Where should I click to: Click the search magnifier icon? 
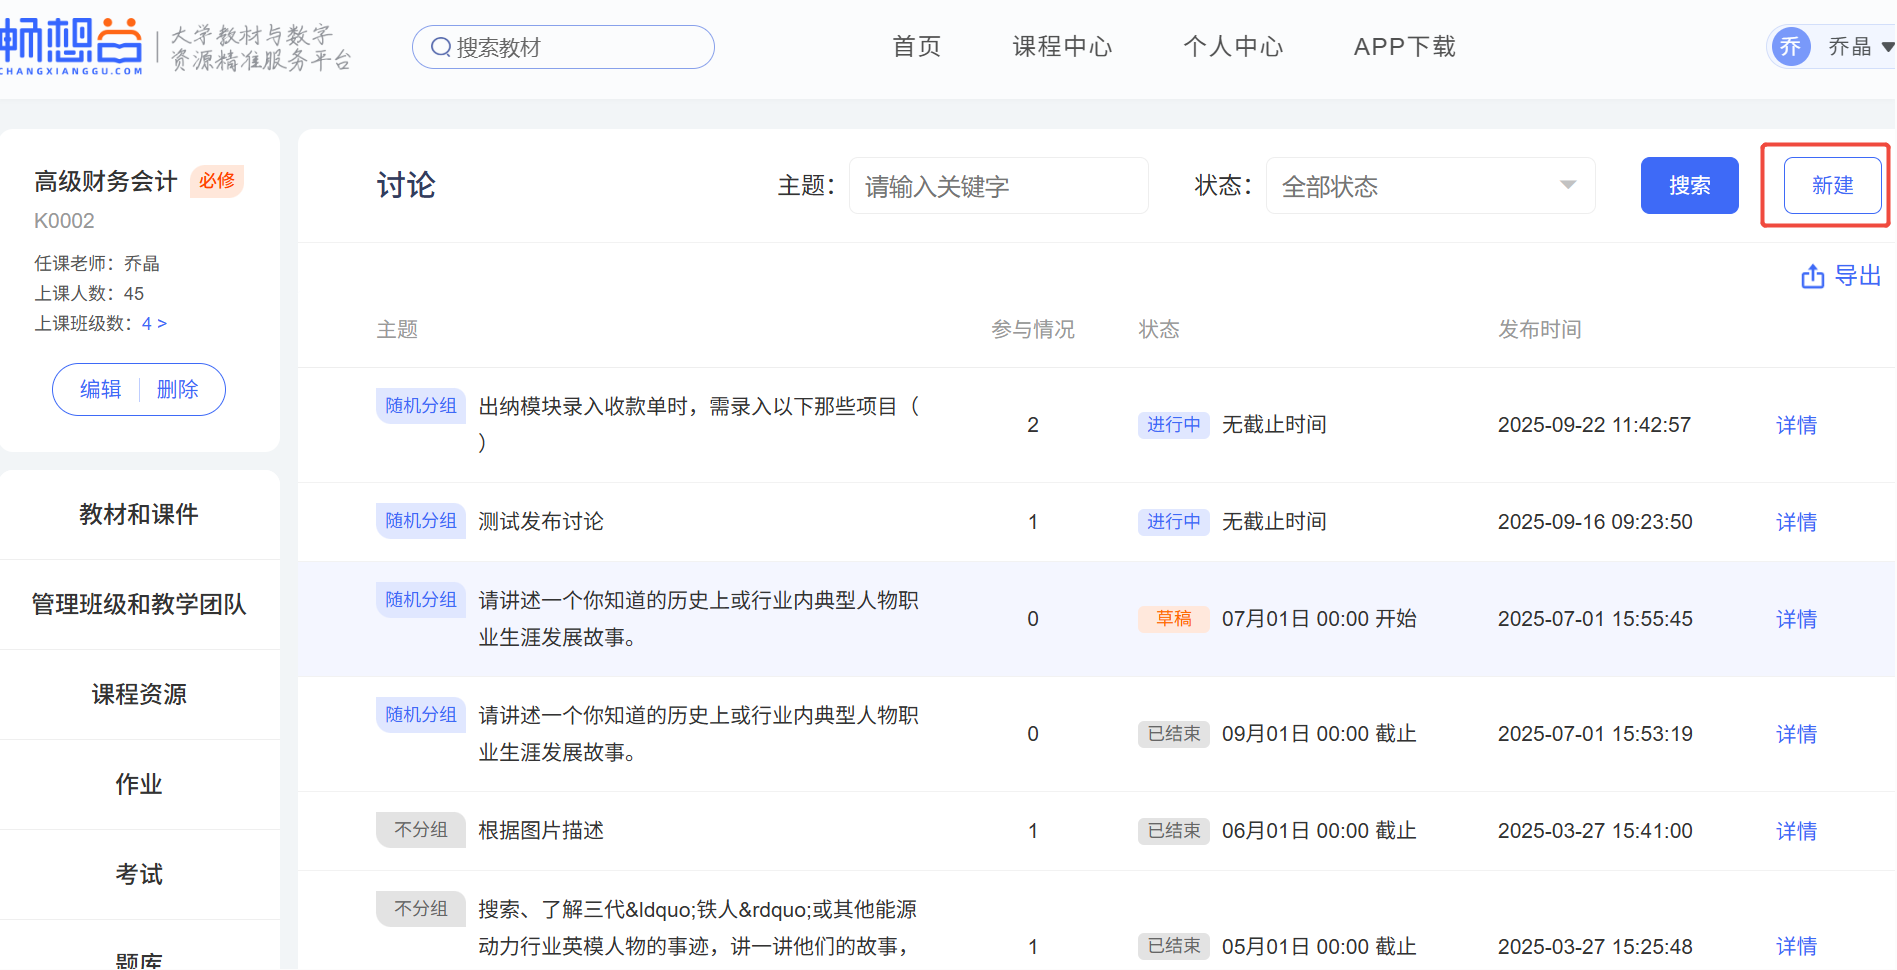pyautogui.click(x=440, y=47)
